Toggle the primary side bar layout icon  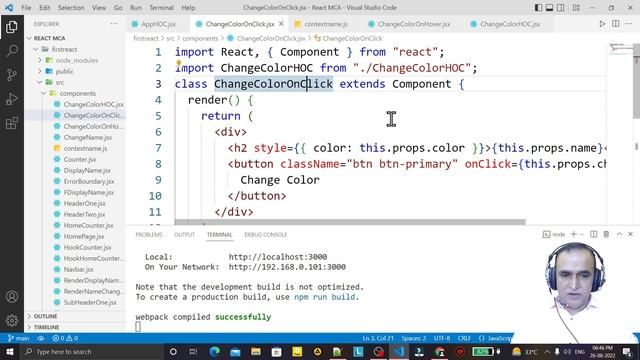538,8
